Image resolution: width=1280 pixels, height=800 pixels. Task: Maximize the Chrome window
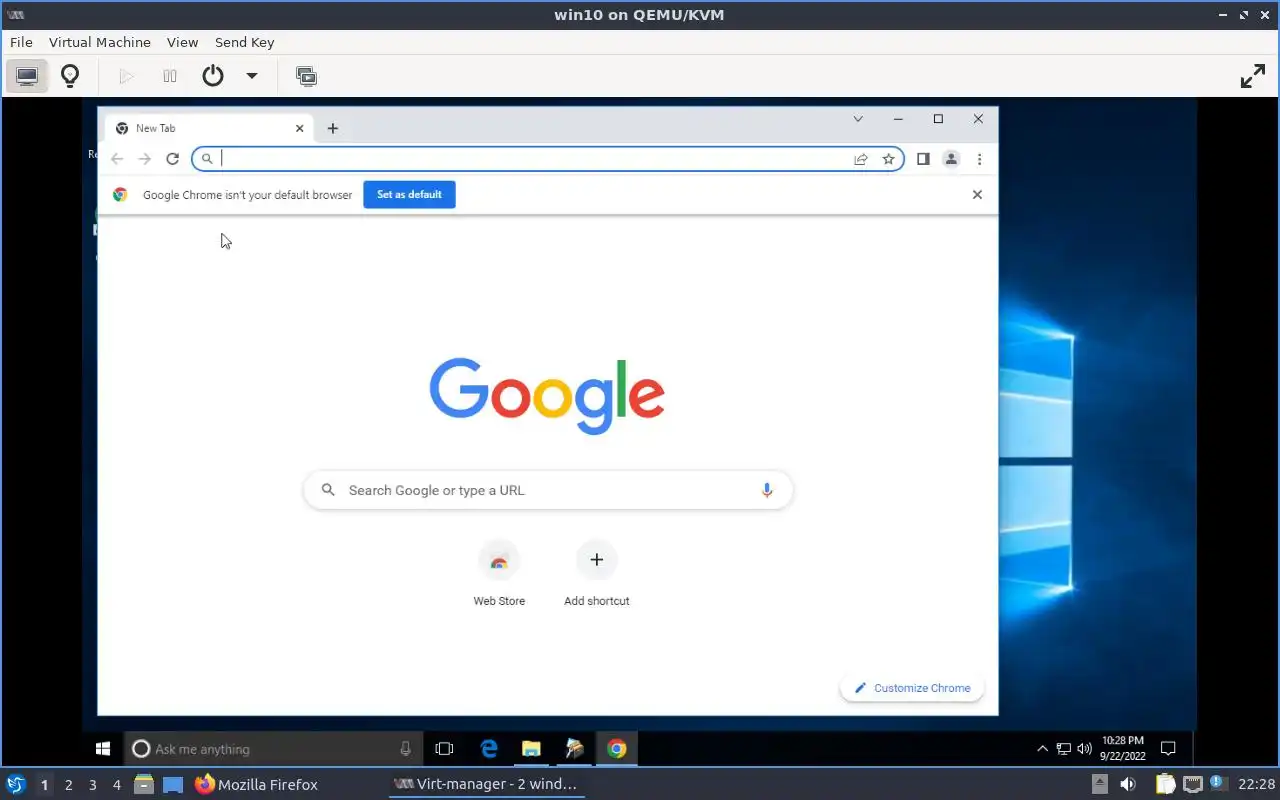tap(938, 119)
